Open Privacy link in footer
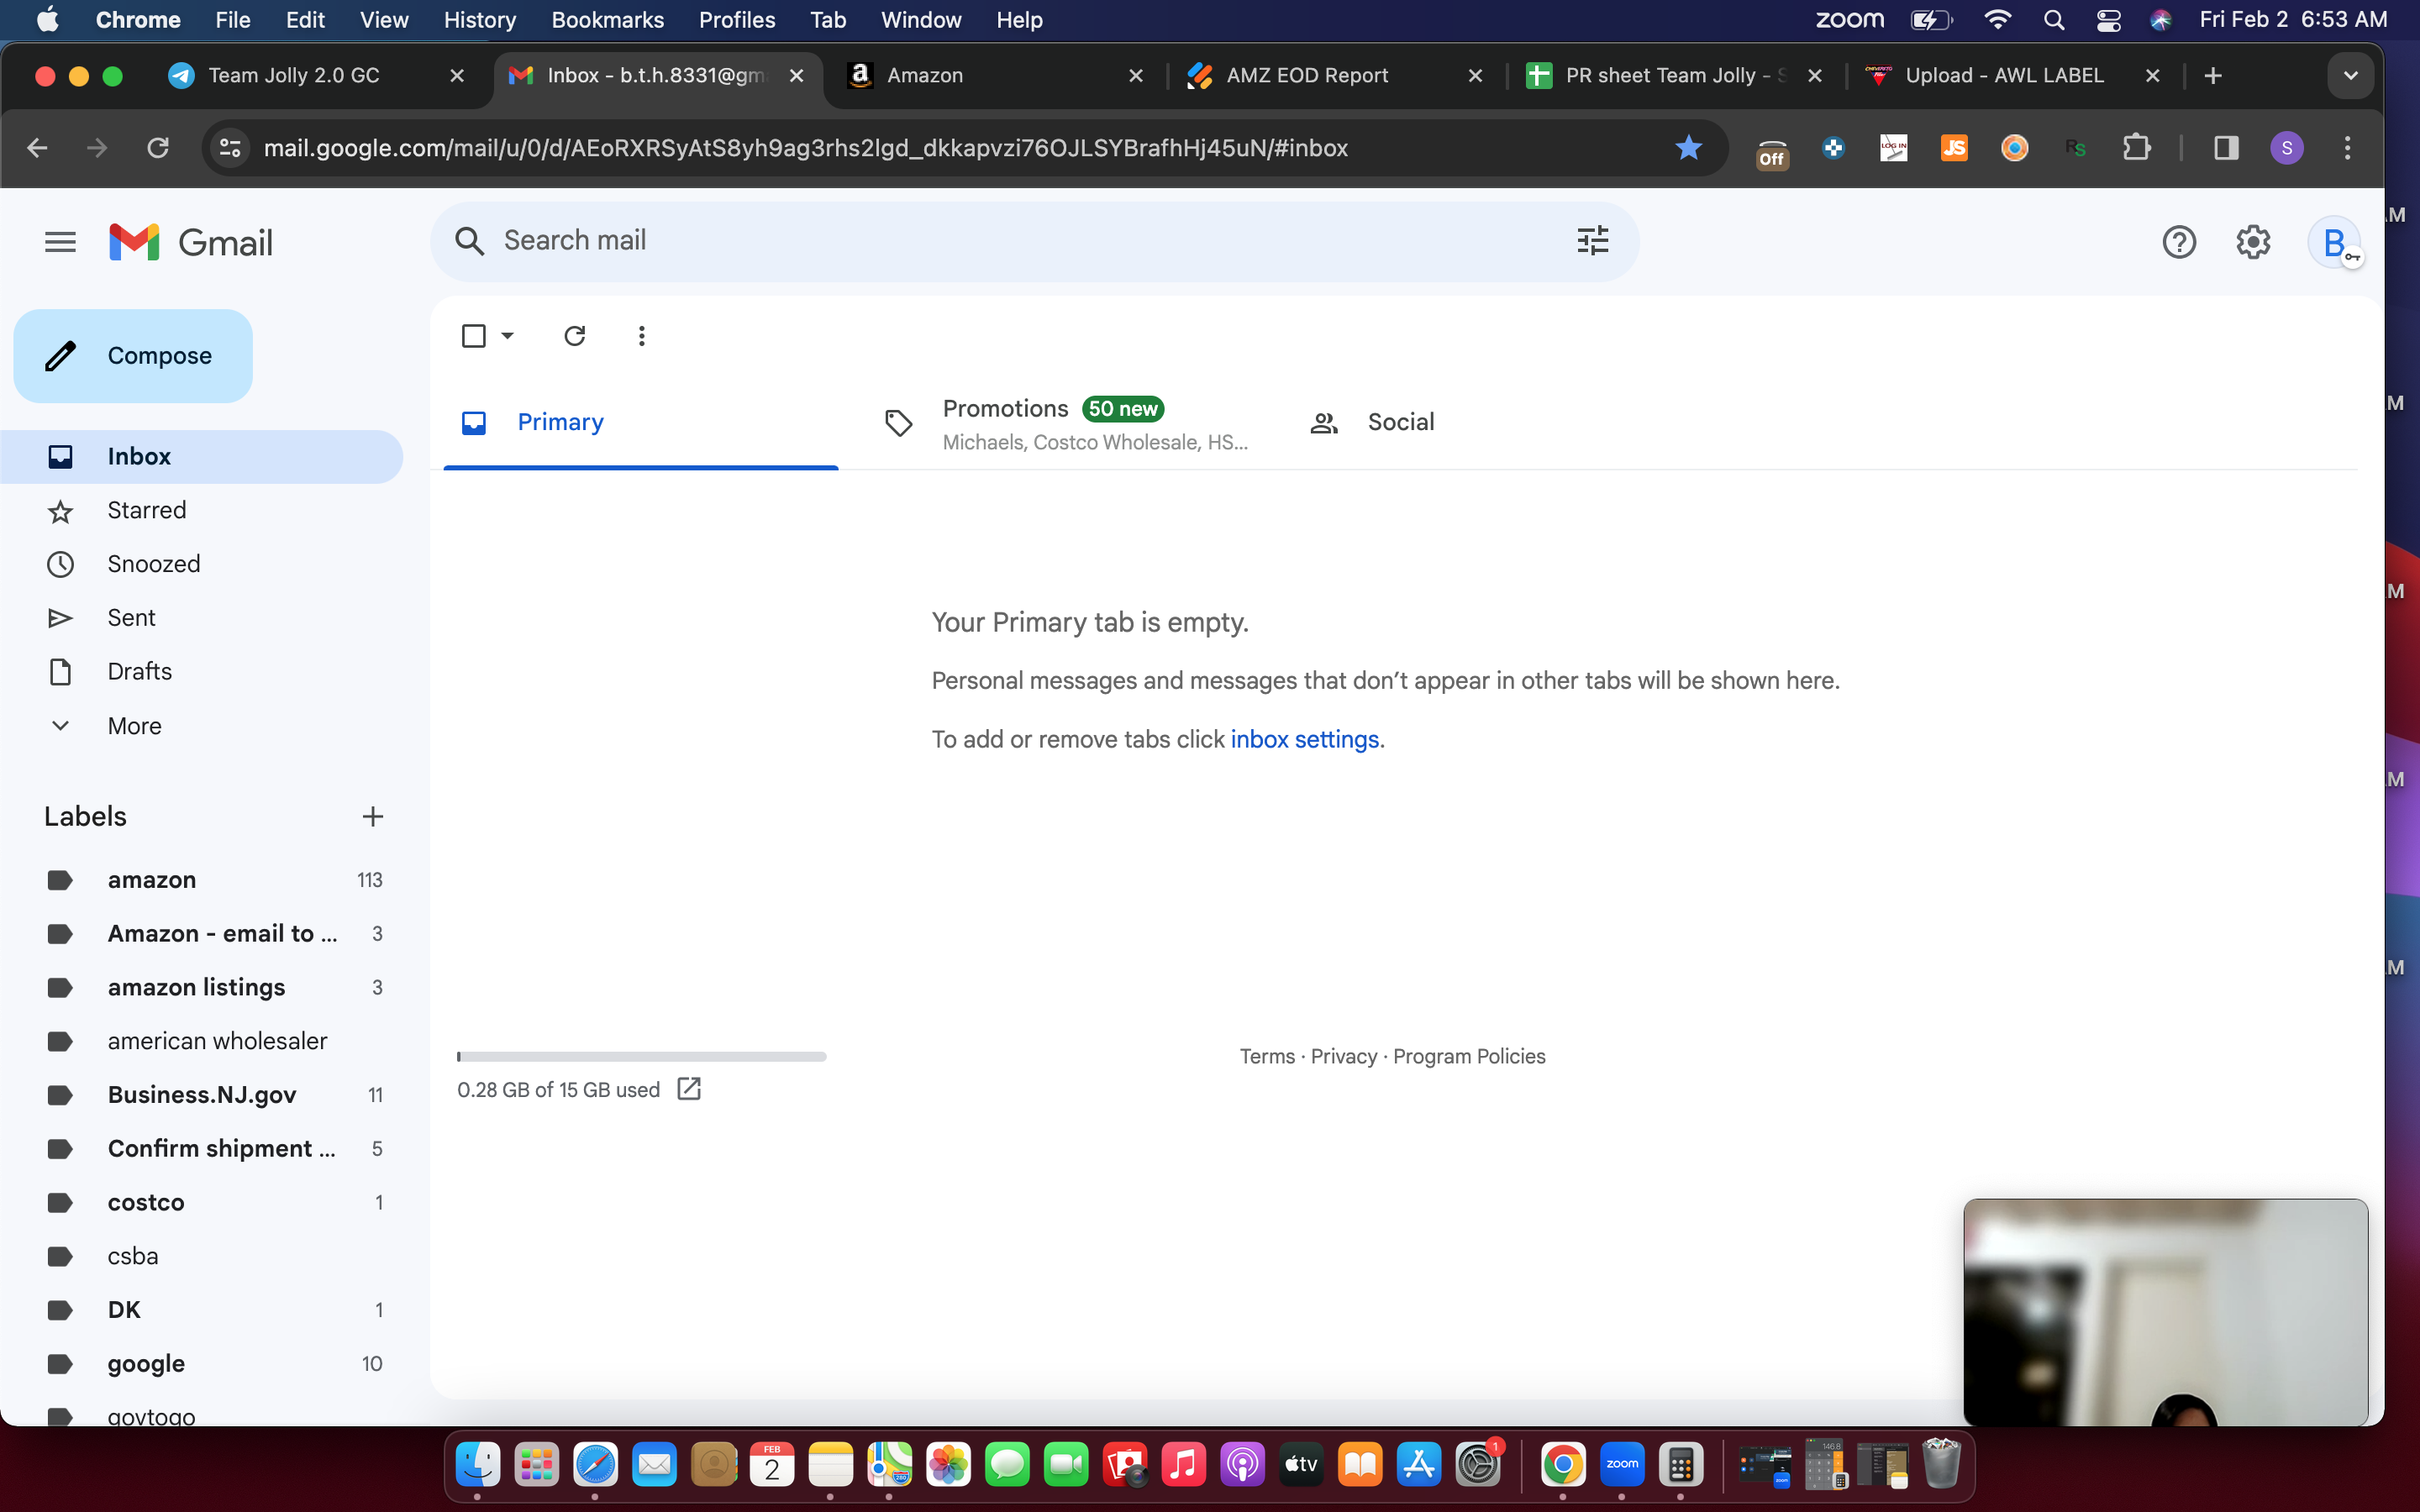 point(1344,1056)
